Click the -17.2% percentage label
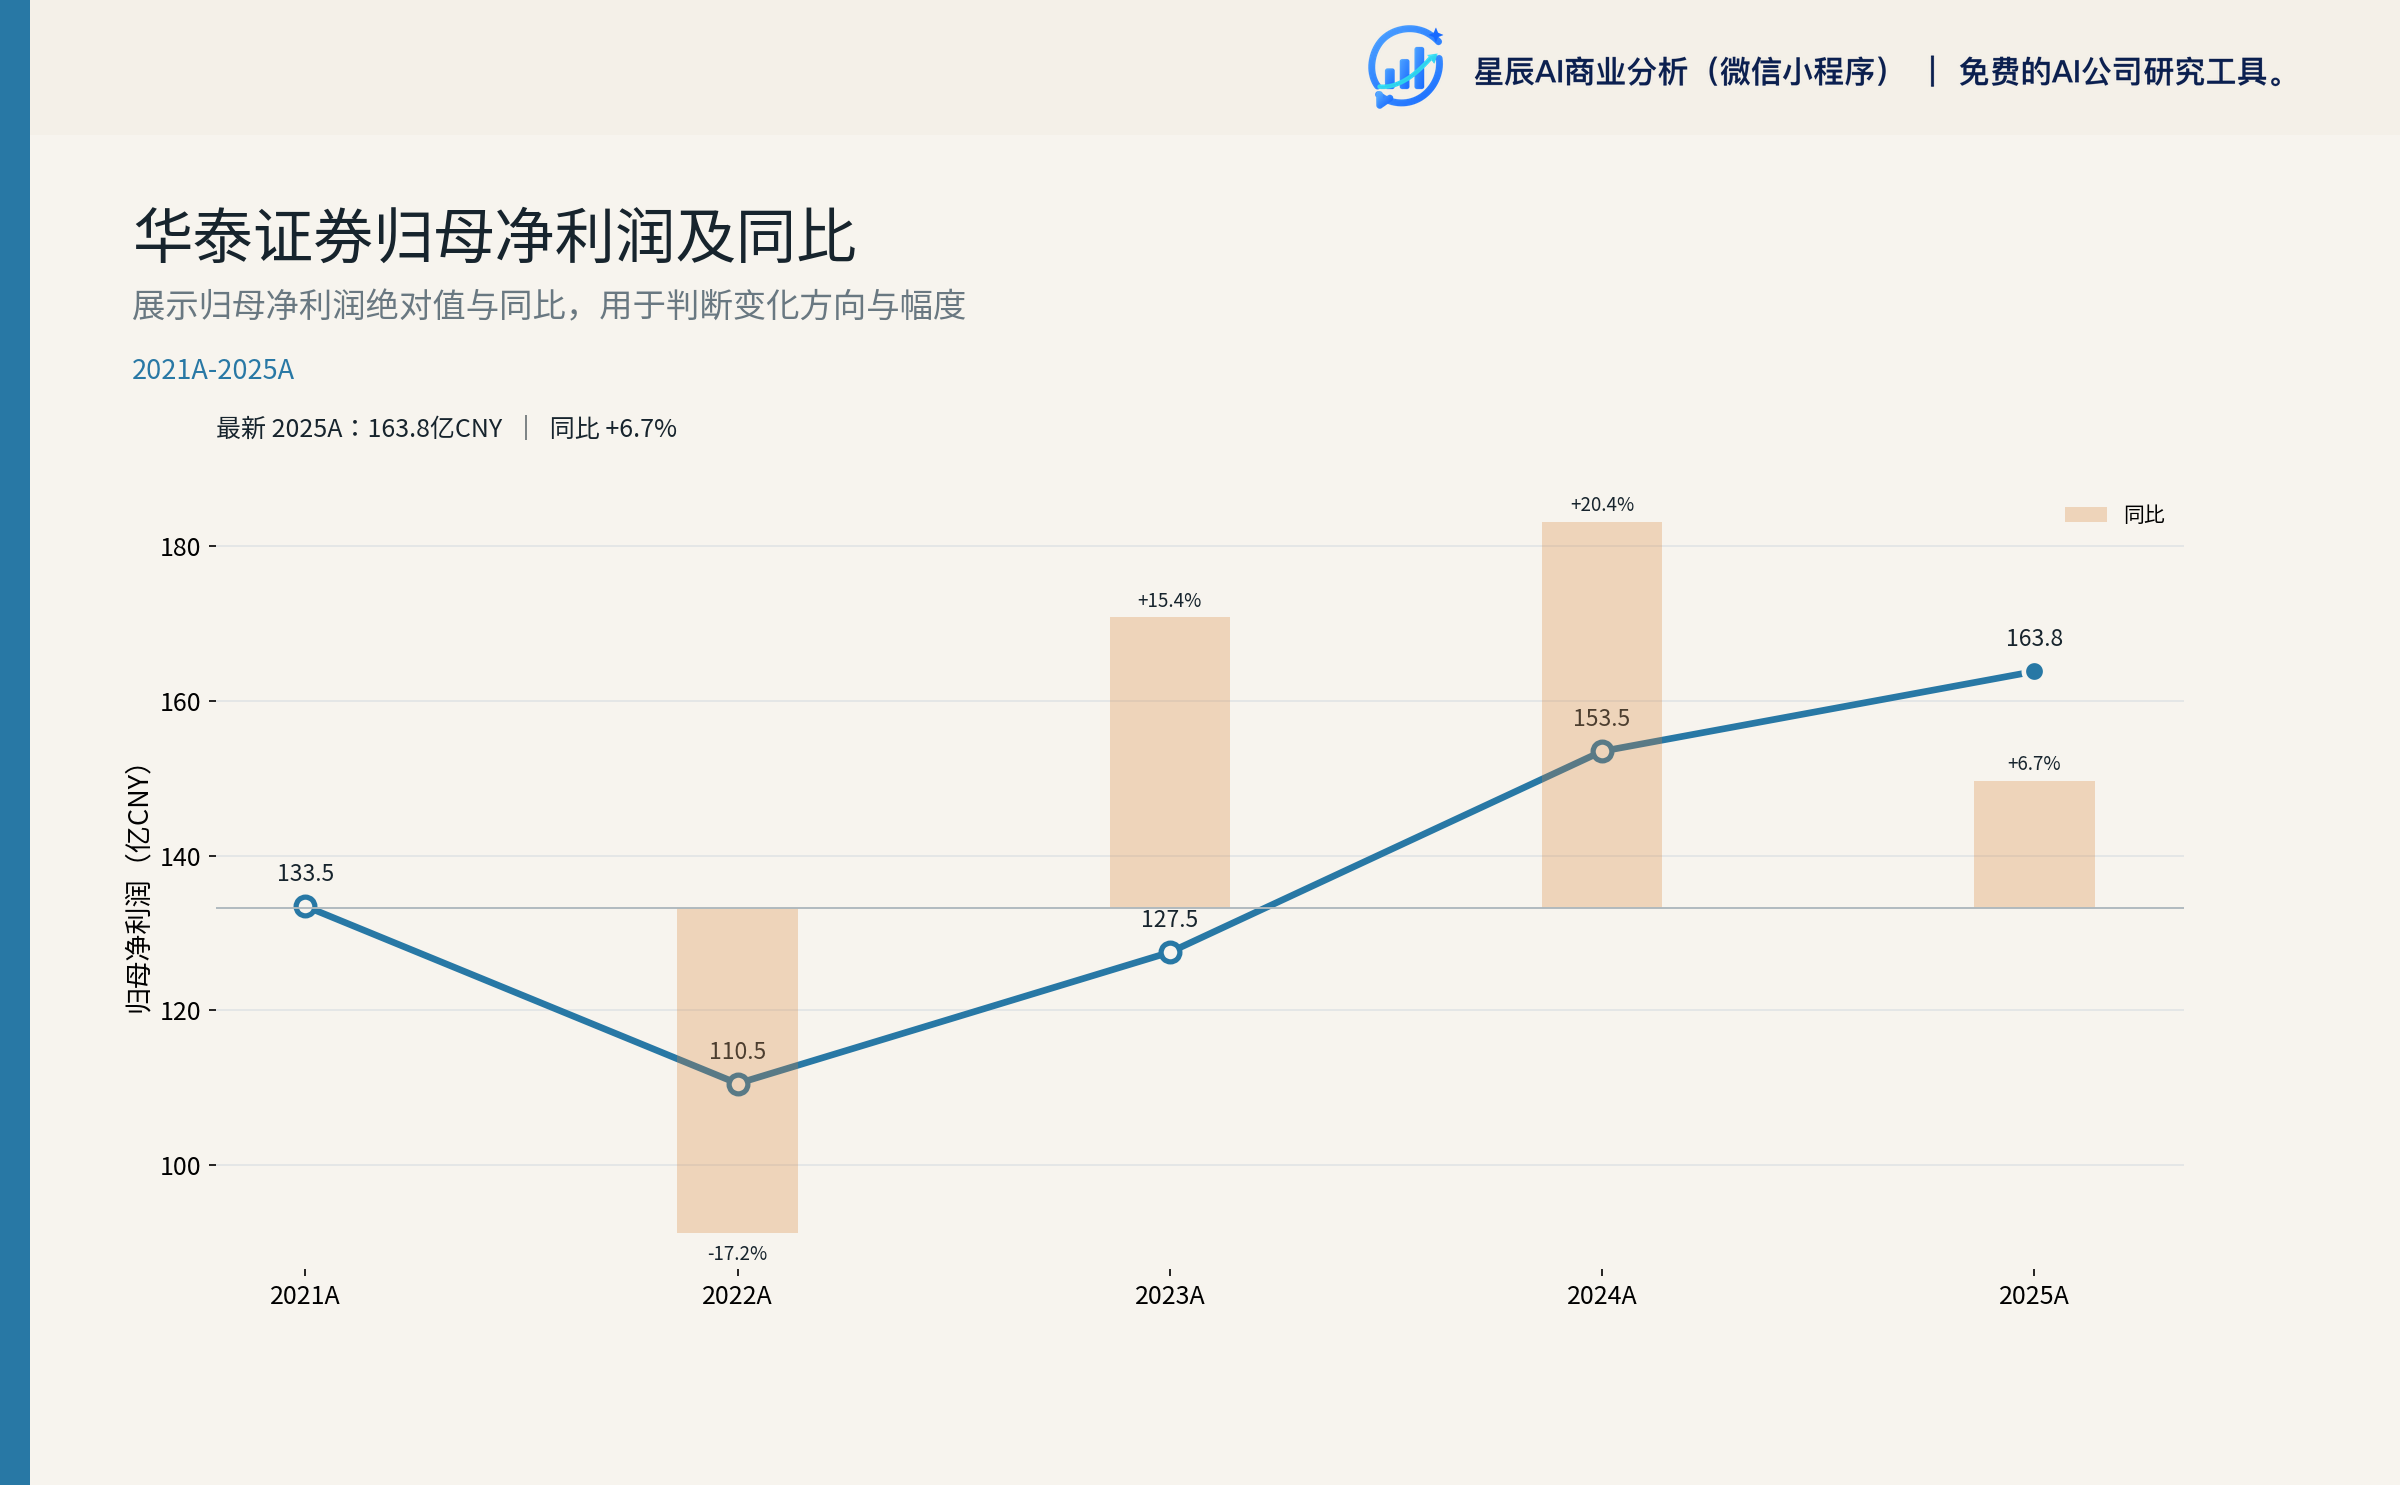The height and width of the screenshot is (1485, 2400). (x=738, y=1253)
